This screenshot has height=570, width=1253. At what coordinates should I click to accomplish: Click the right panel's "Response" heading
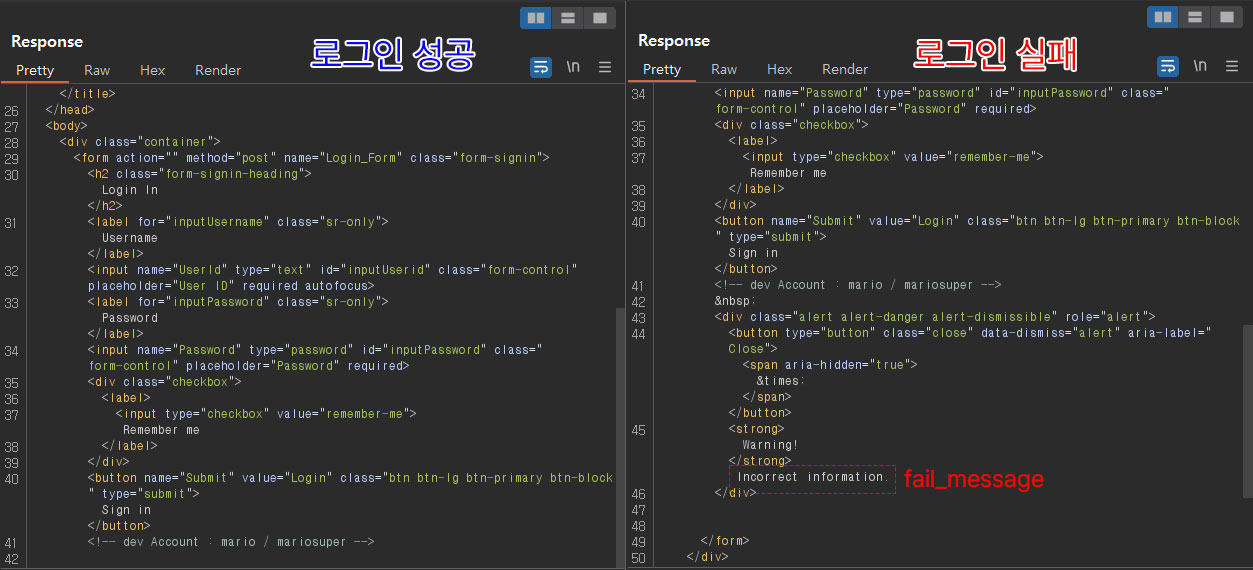[x=674, y=41]
